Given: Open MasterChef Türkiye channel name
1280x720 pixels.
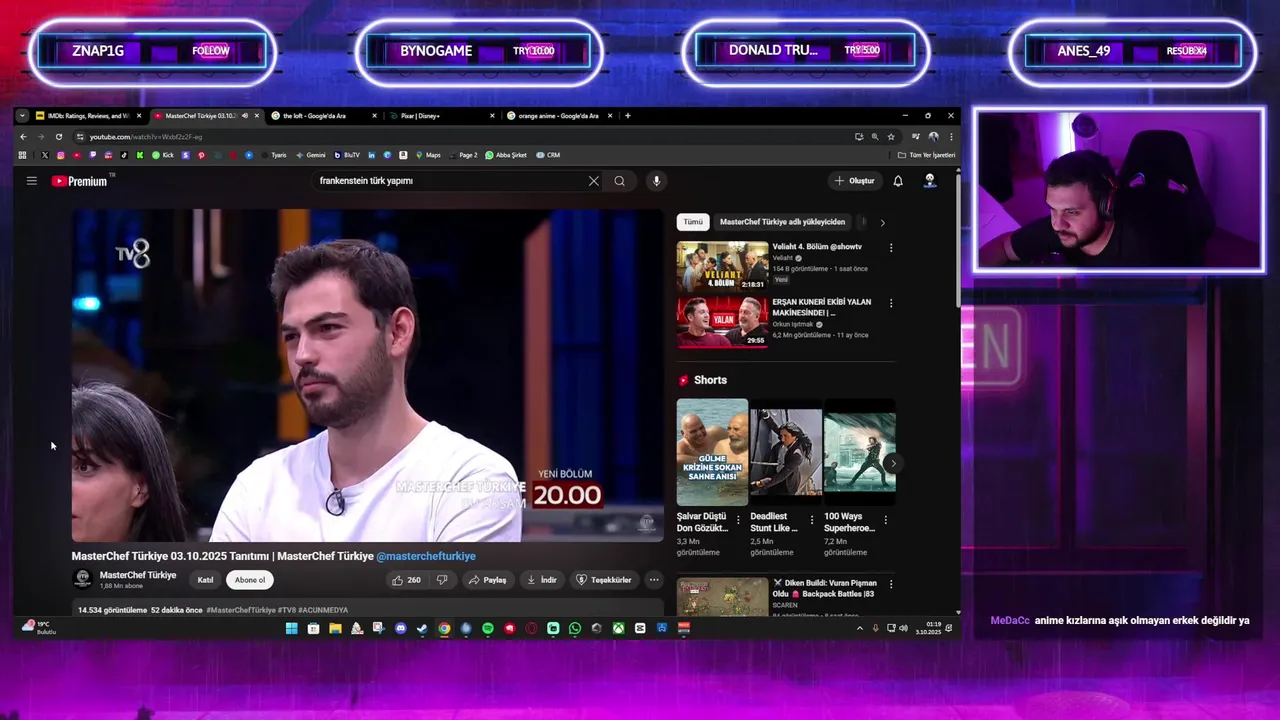Looking at the screenshot, I should click(x=138, y=575).
